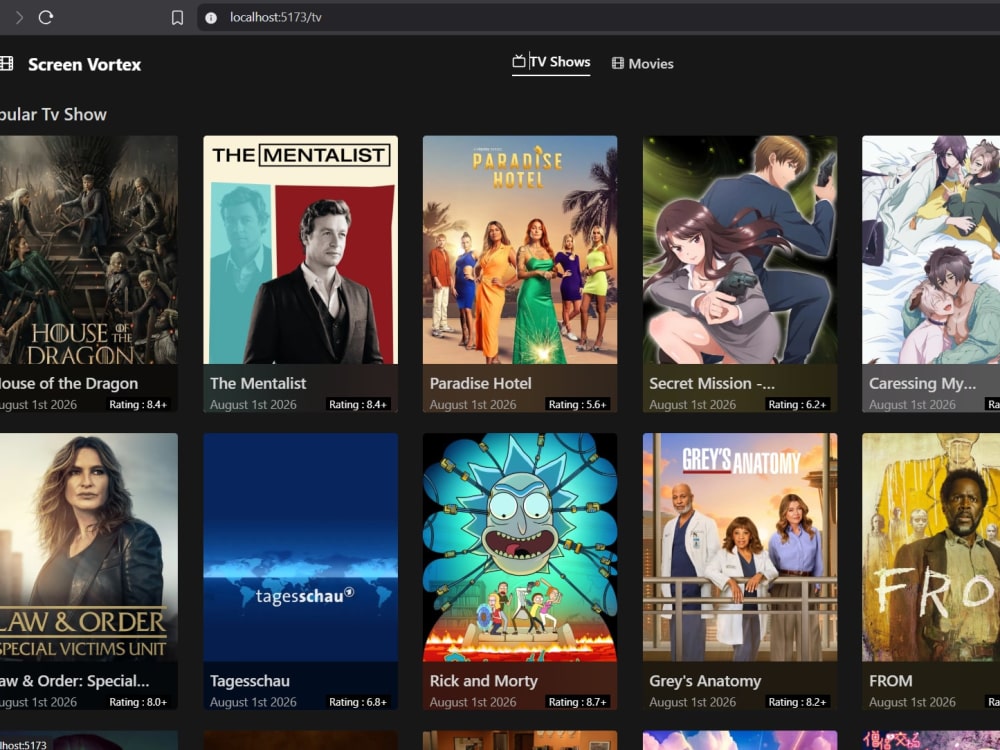Image resolution: width=1000 pixels, height=750 pixels.
Task: Open Law & Order Special Victims Unit poster
Action: (x=89, y=547)
